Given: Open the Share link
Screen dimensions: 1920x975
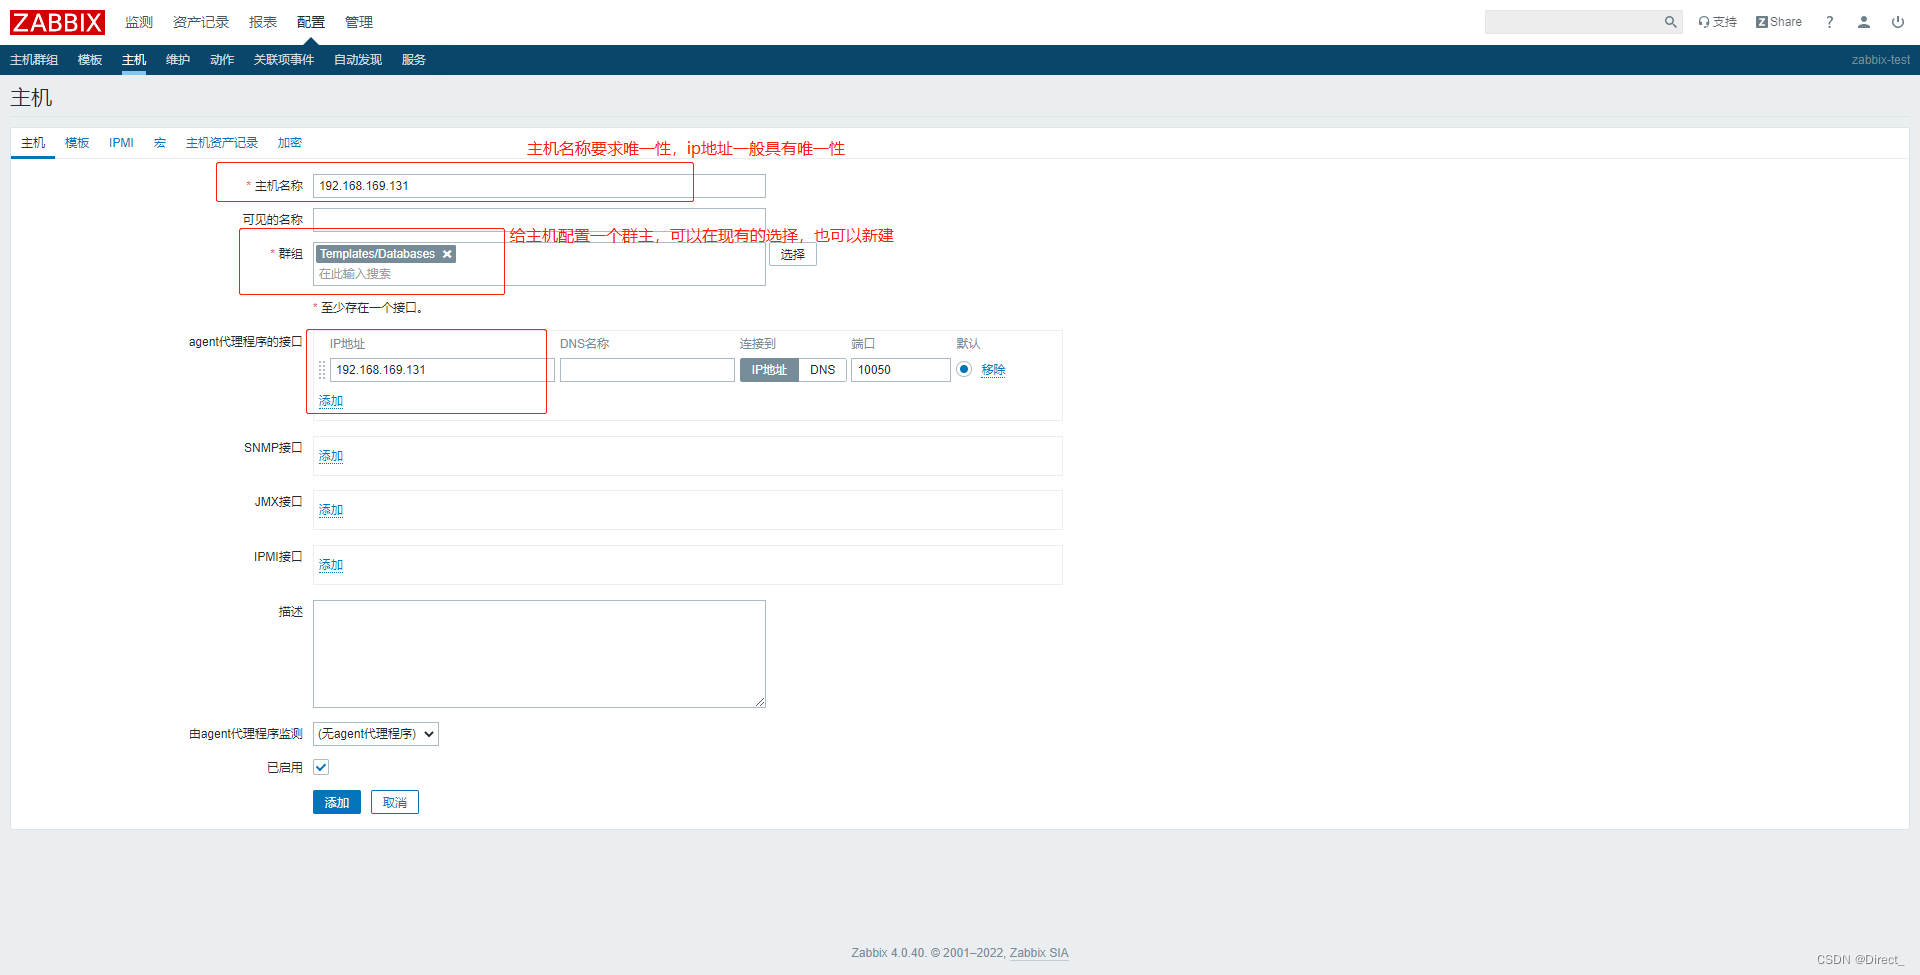Looking at the screenshot, I should point(1779,22).
